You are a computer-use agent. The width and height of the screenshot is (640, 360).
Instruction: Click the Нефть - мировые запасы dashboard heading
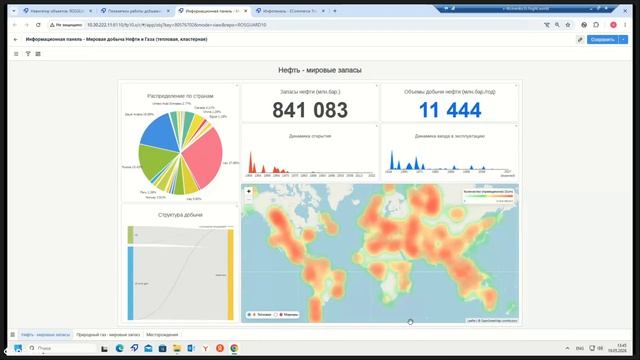click(x=320, y=70)
